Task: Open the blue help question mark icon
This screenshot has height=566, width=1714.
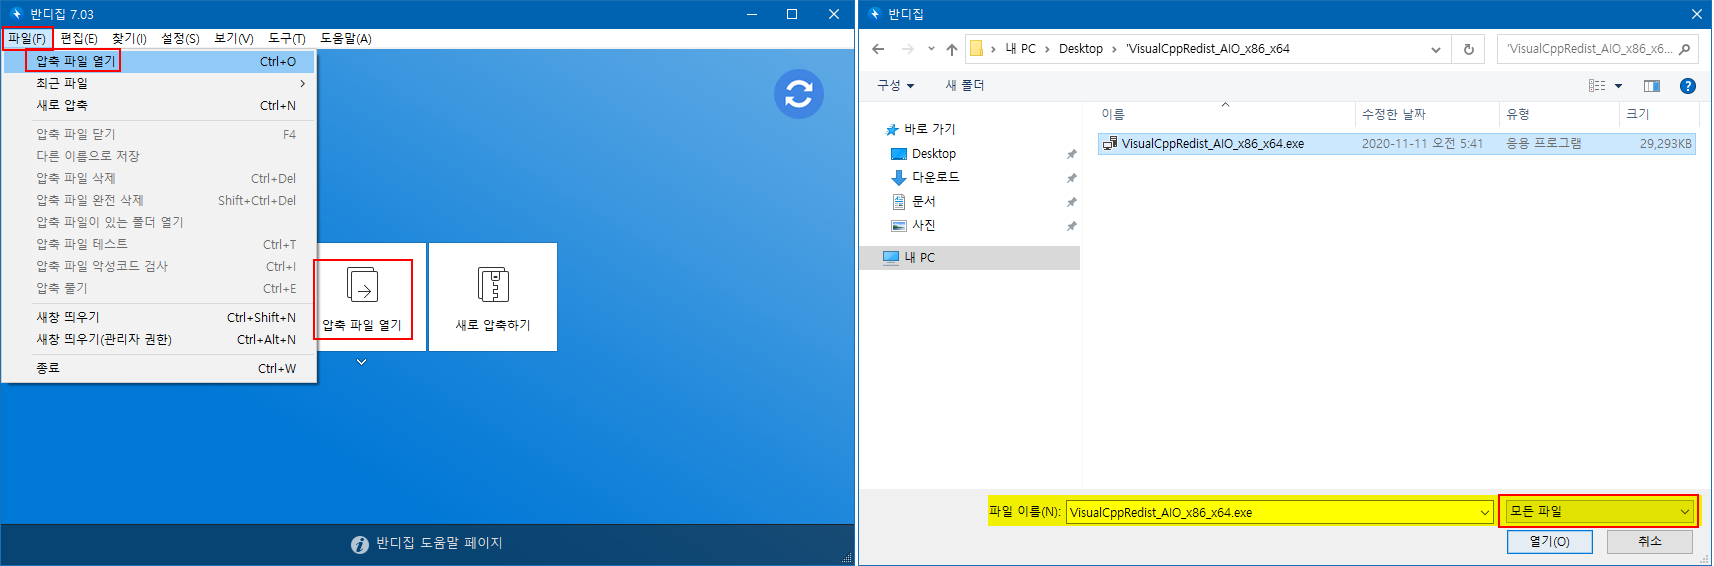Action: coord(1688,86)
